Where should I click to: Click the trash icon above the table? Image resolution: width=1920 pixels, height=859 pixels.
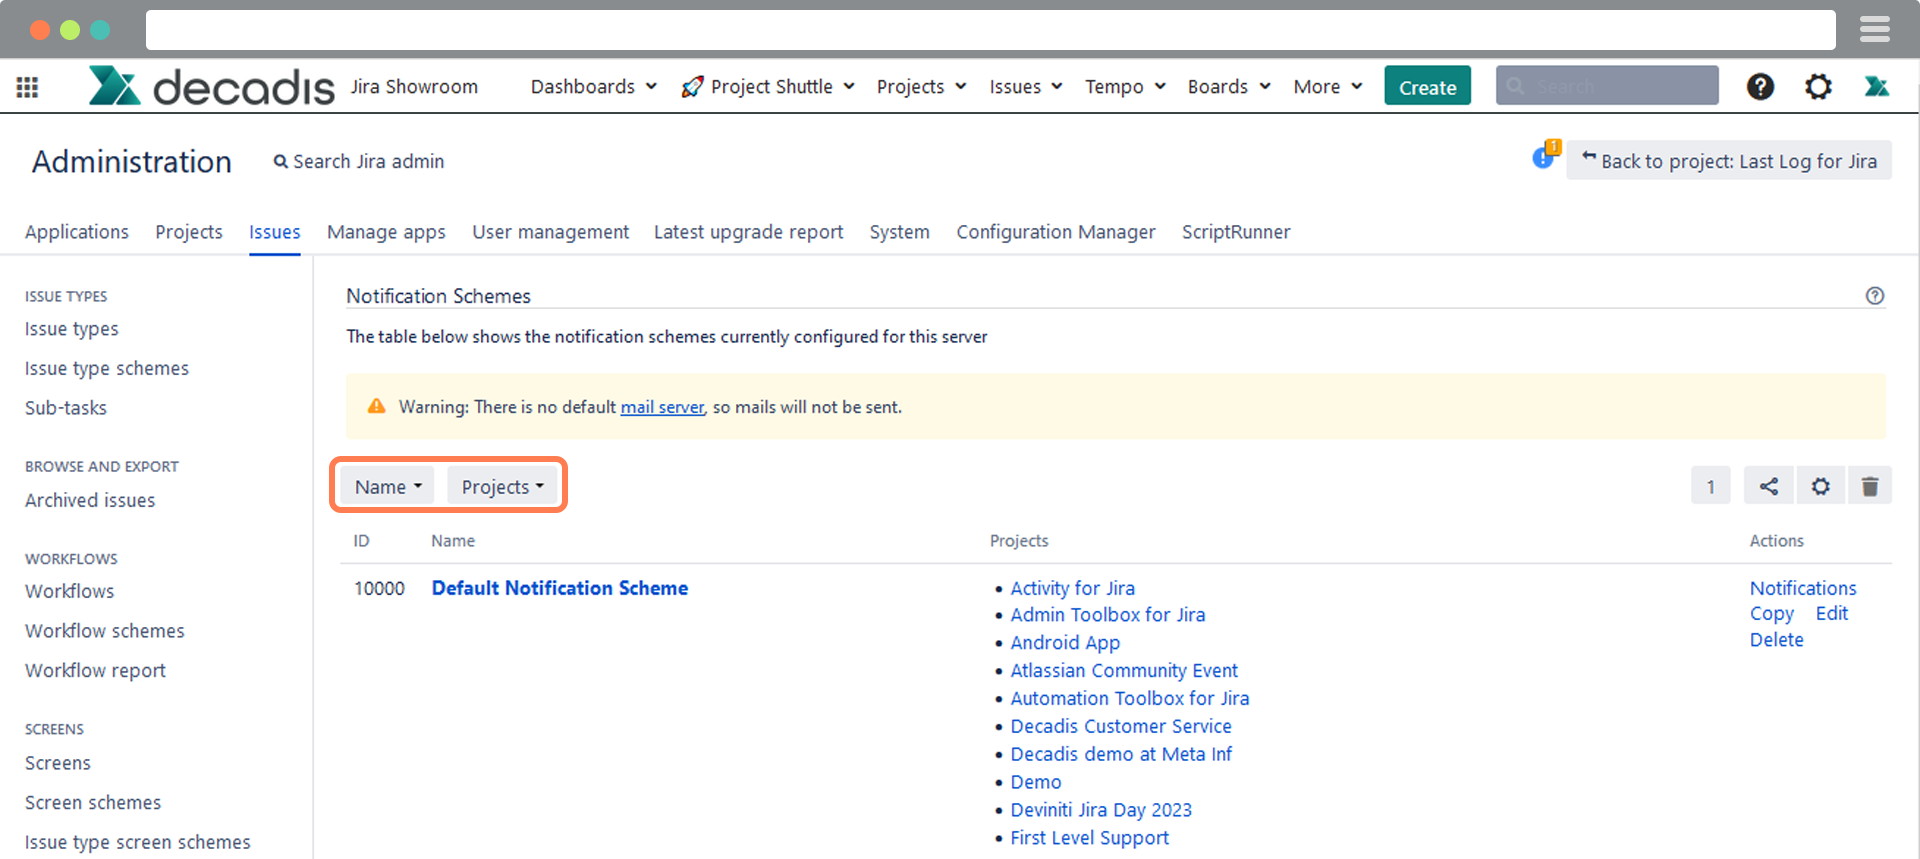point(1869,486)
